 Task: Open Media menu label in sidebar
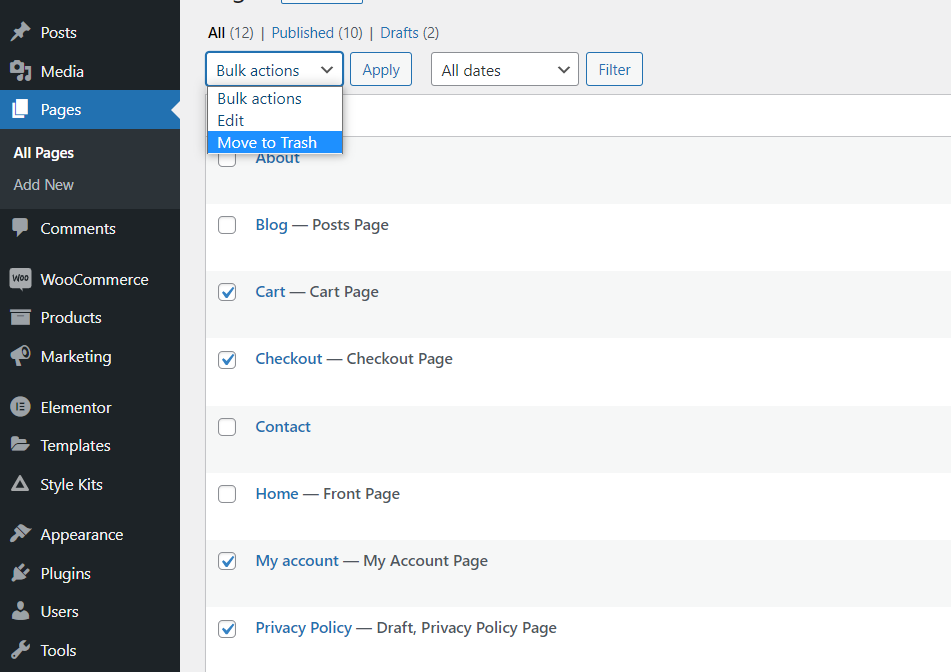click(x=62, y=72)
